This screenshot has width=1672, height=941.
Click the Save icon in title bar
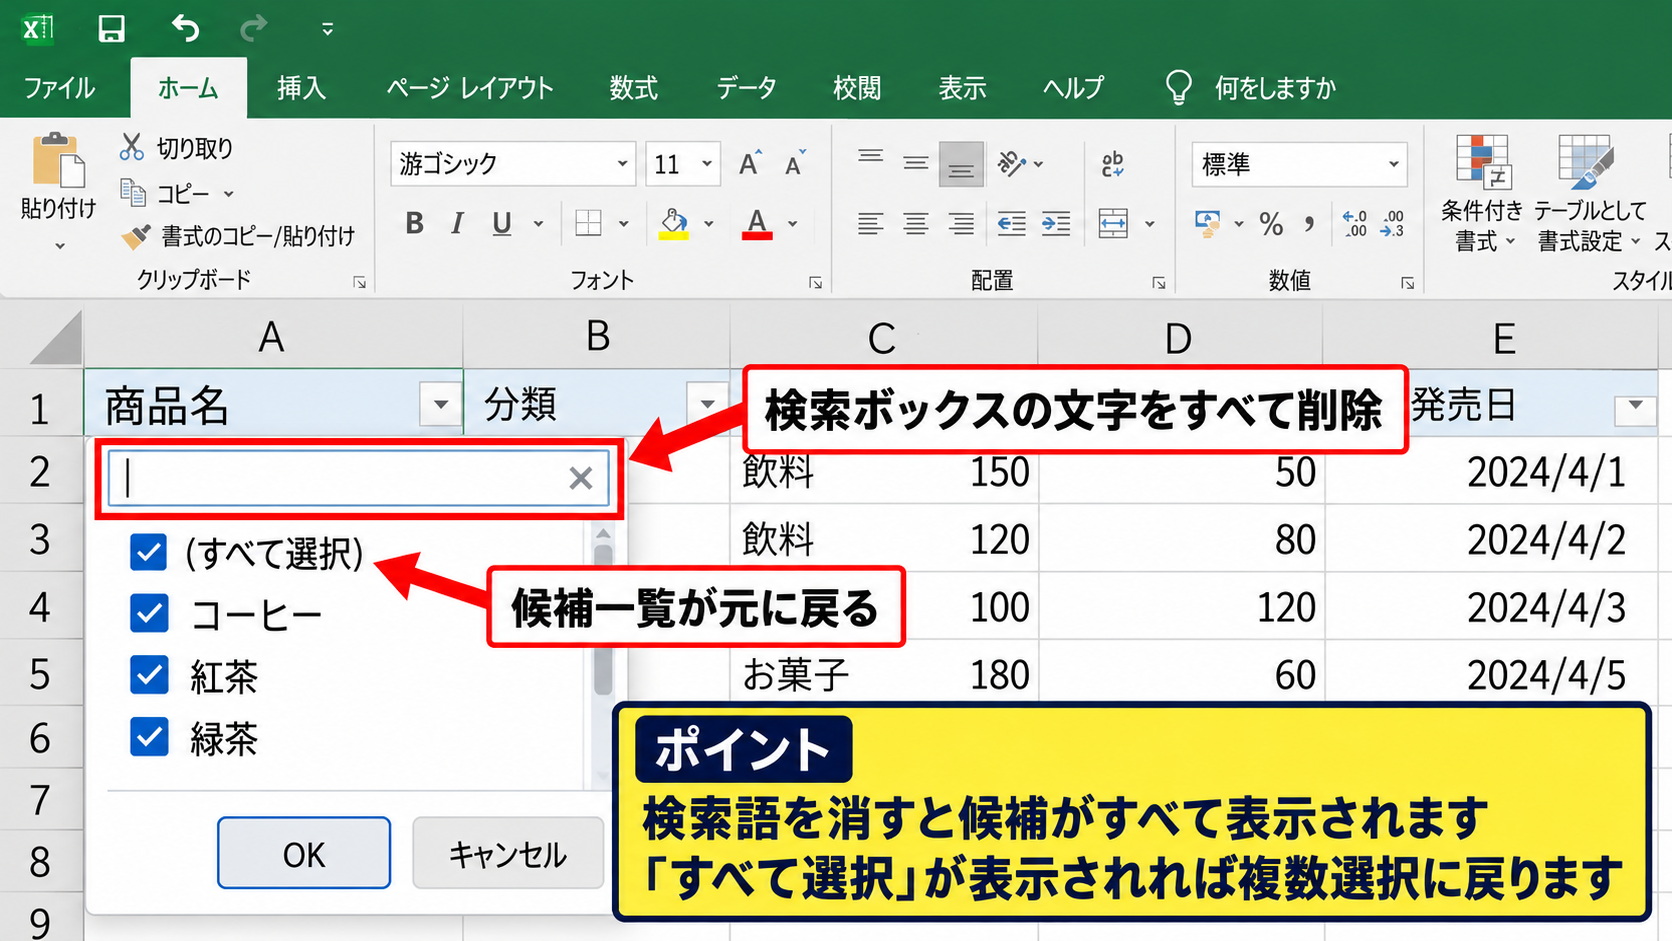[111, 28]
